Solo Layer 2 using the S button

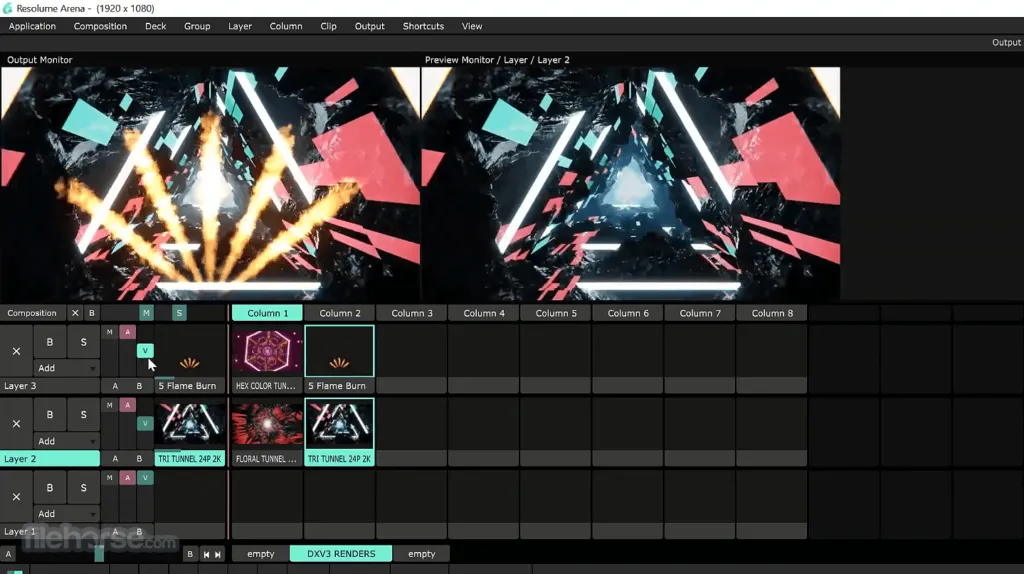tap(83, 415)
